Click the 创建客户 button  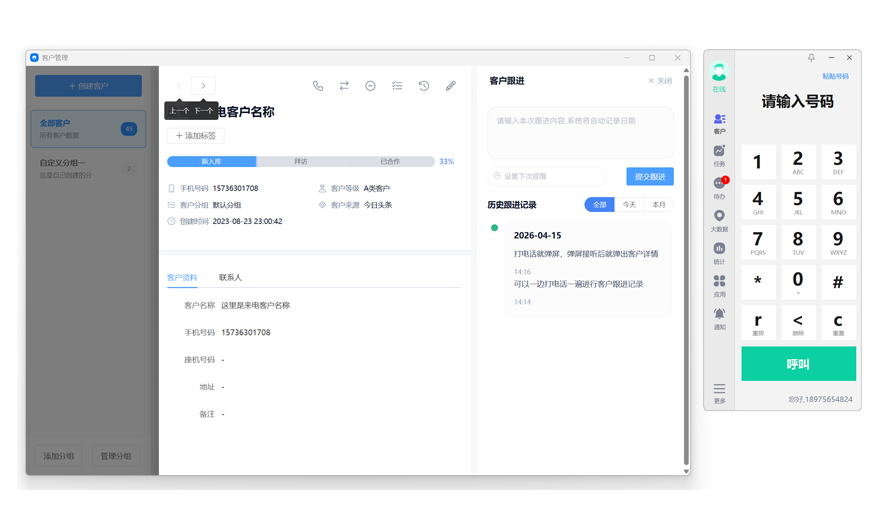(88, 86)
